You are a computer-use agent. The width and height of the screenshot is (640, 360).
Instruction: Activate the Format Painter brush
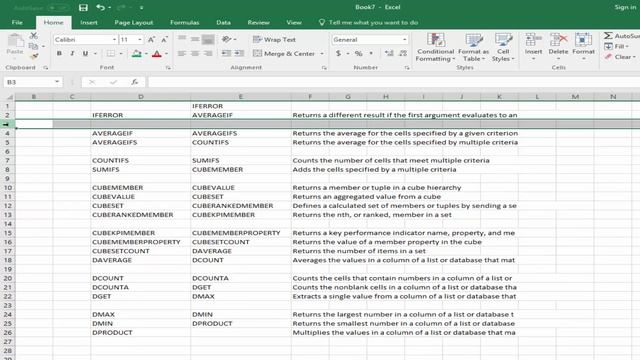(x=34, y=56)
